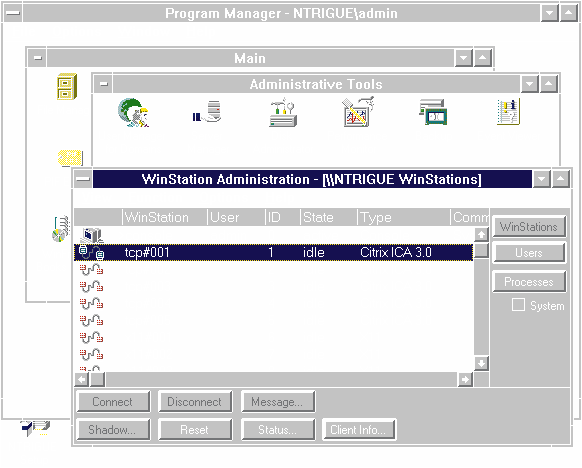This screenshot has width=582, height=468.
Task: Select the fifth red listen icon under tcp#001
Action: click(91, 338)
